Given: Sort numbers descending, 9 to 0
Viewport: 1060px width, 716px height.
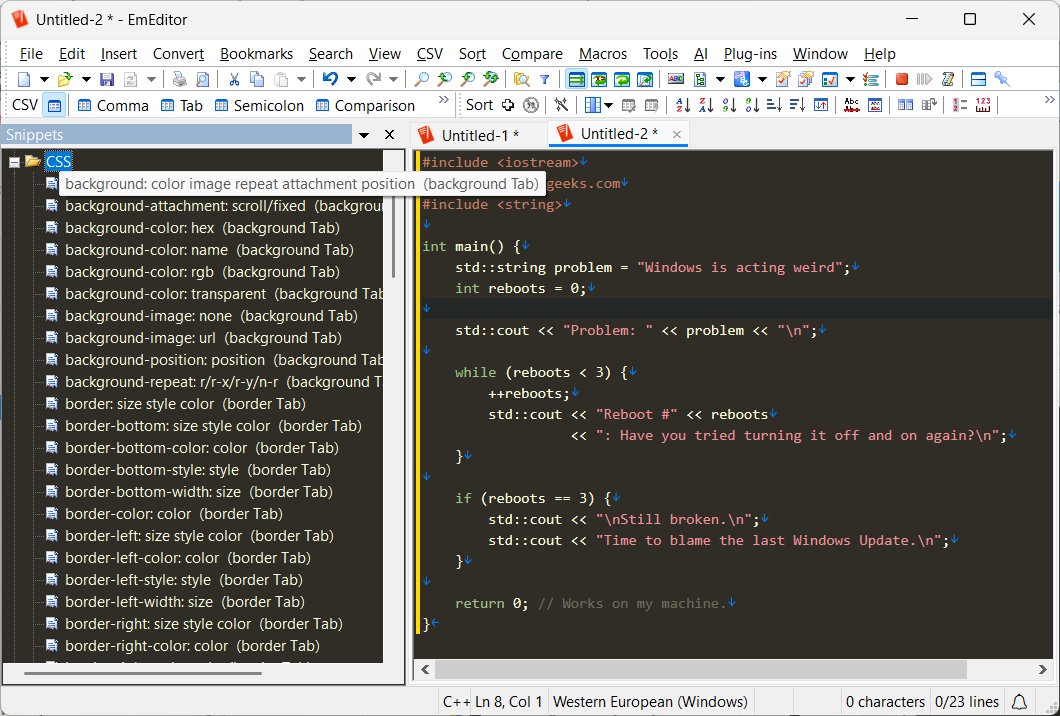Looking at the screenshot, I should pyautogui.click(x=752, y=105).
